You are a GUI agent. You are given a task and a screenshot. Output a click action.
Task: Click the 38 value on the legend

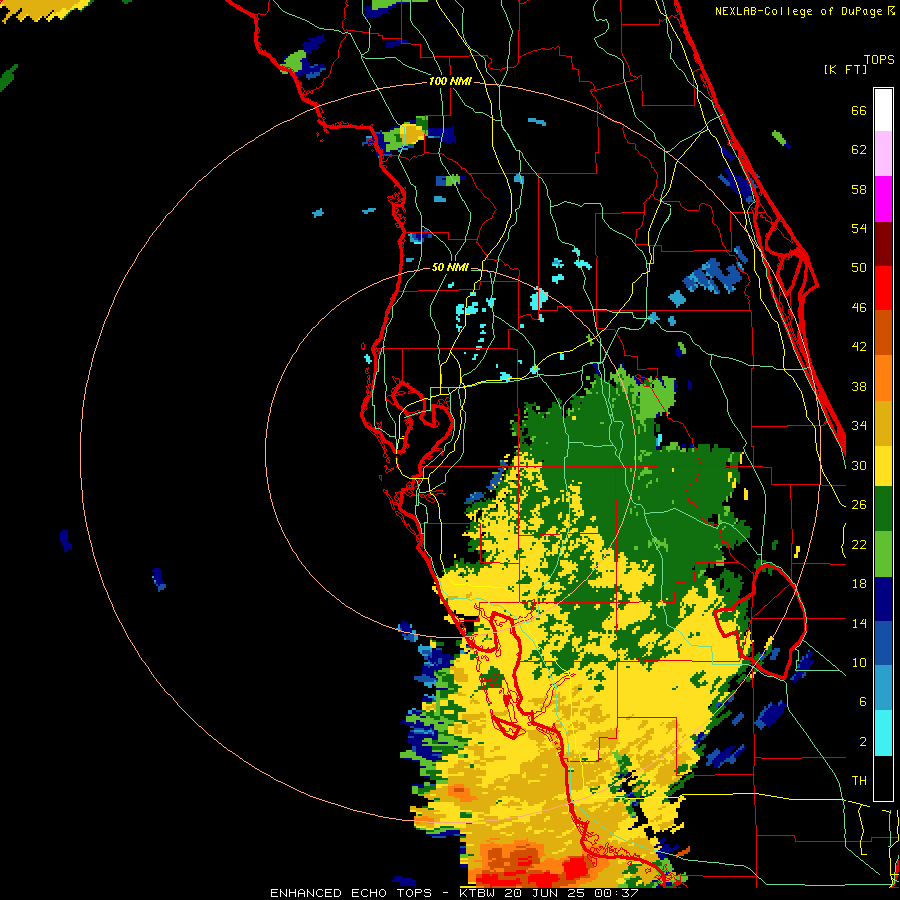pos(859,387)
